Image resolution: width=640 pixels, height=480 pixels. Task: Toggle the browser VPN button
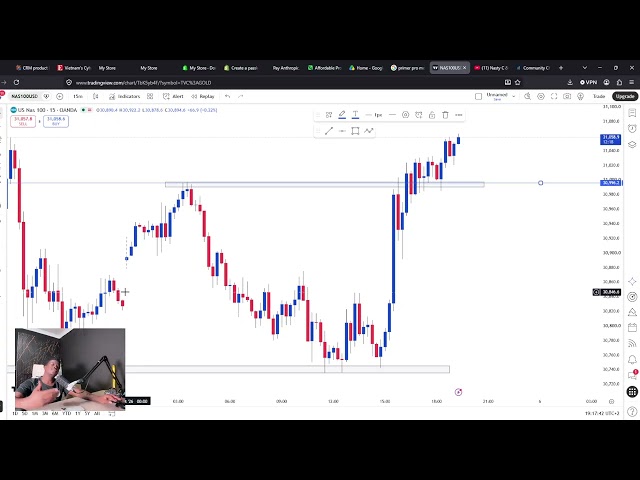588,82
